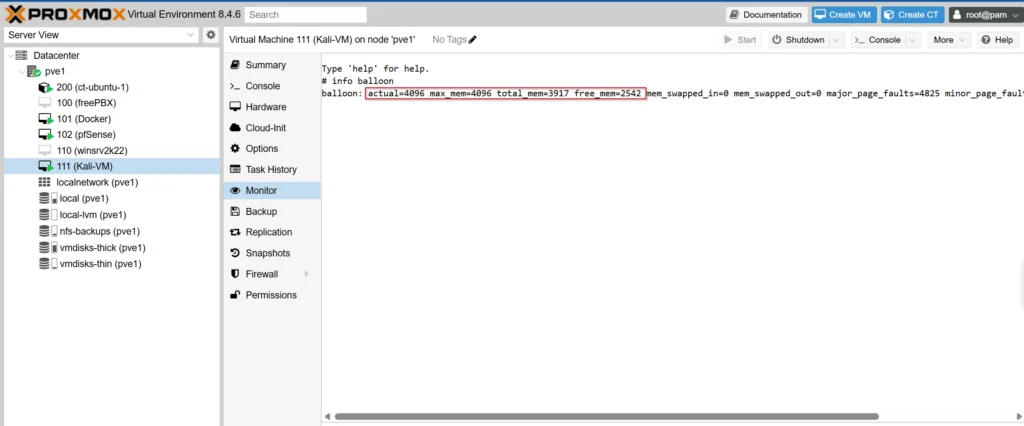Select nfs-backups (pve1) storage

(x=100, y=231)
